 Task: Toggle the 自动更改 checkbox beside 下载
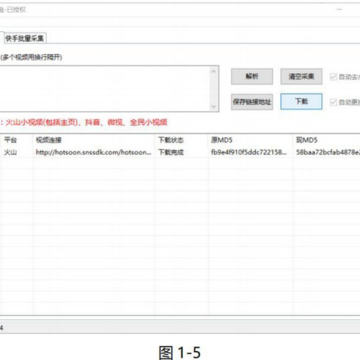coord(333,102)
